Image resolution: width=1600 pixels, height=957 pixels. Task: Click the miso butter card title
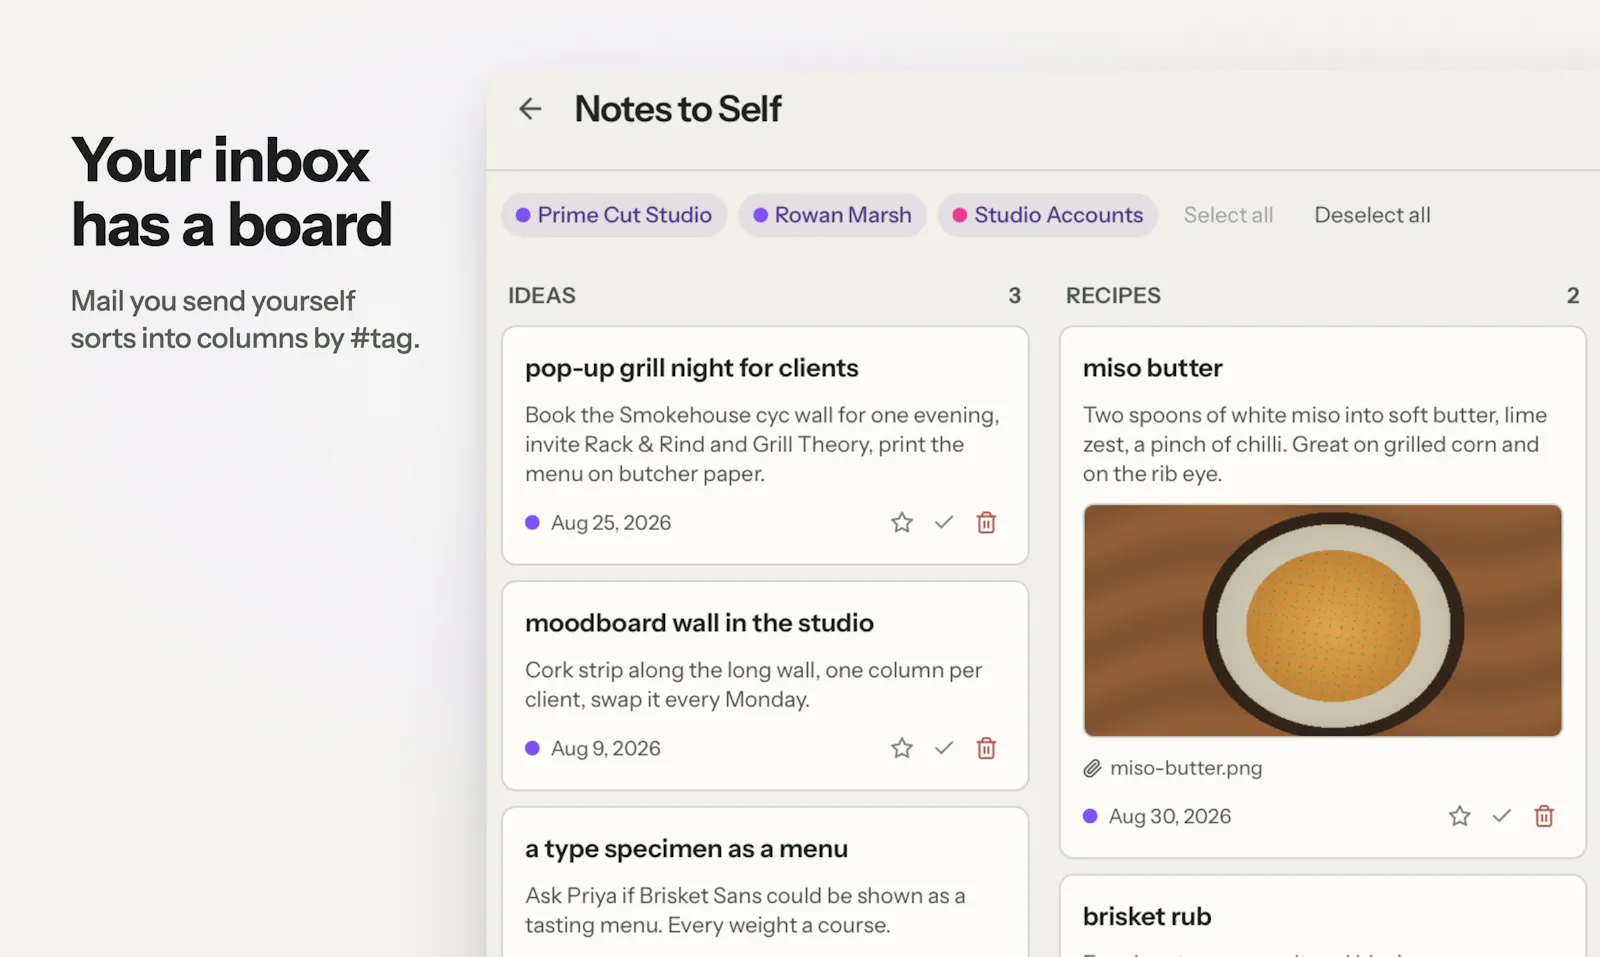pos(1152,369)
